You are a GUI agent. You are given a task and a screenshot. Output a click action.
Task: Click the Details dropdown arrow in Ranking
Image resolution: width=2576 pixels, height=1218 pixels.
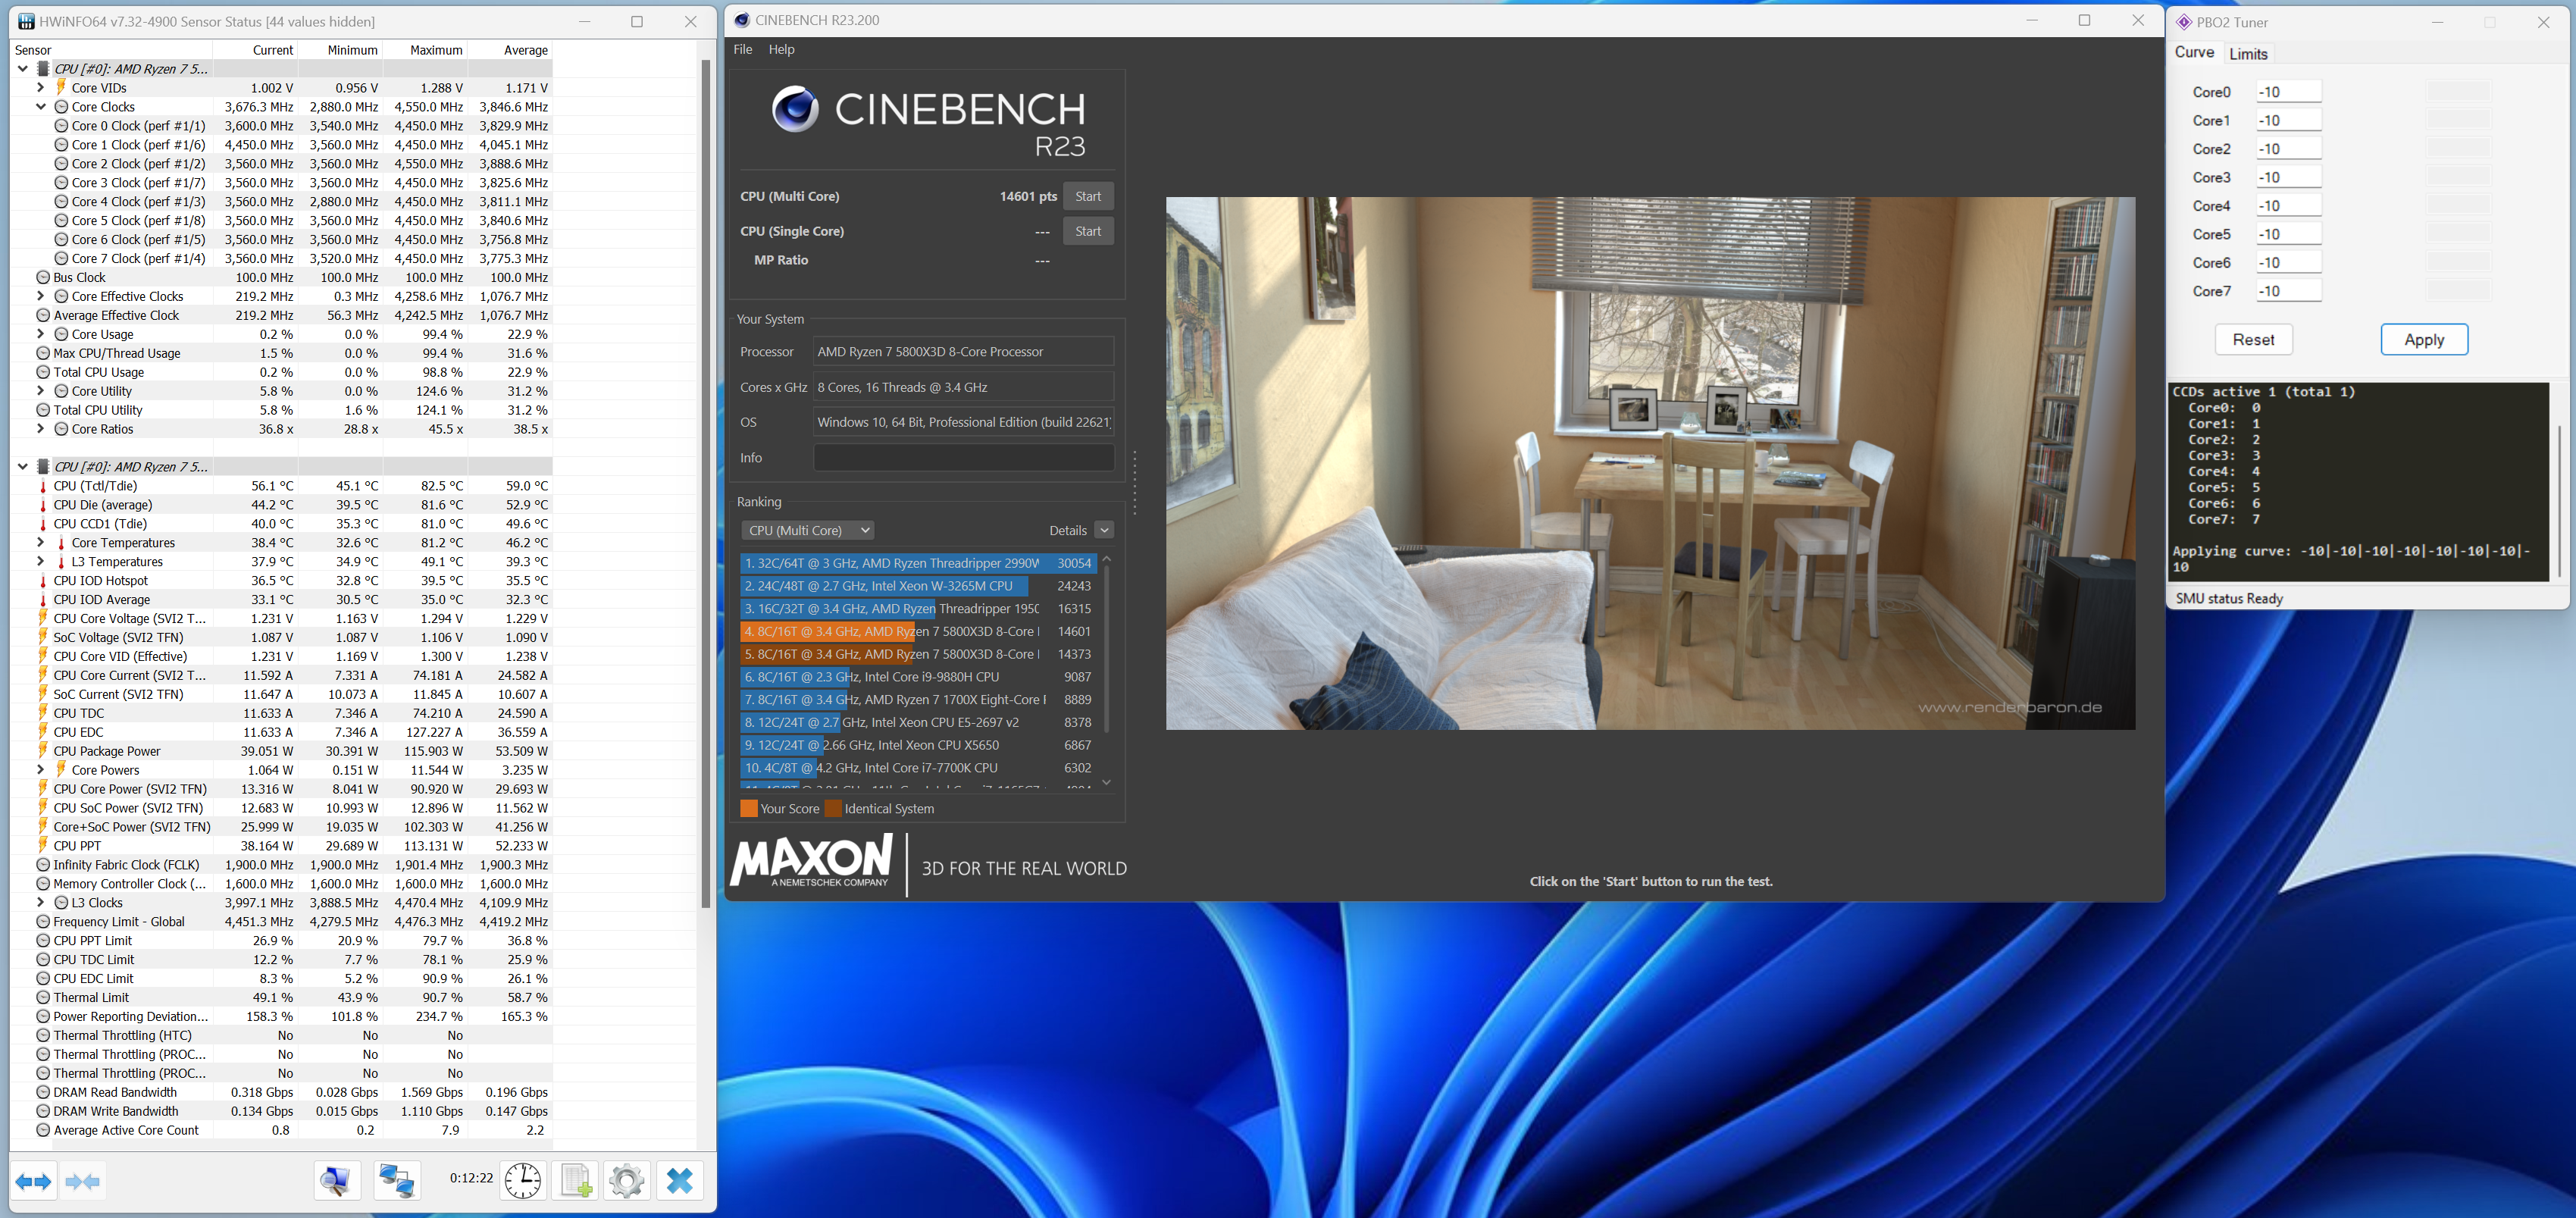[x=1104, y=531]
